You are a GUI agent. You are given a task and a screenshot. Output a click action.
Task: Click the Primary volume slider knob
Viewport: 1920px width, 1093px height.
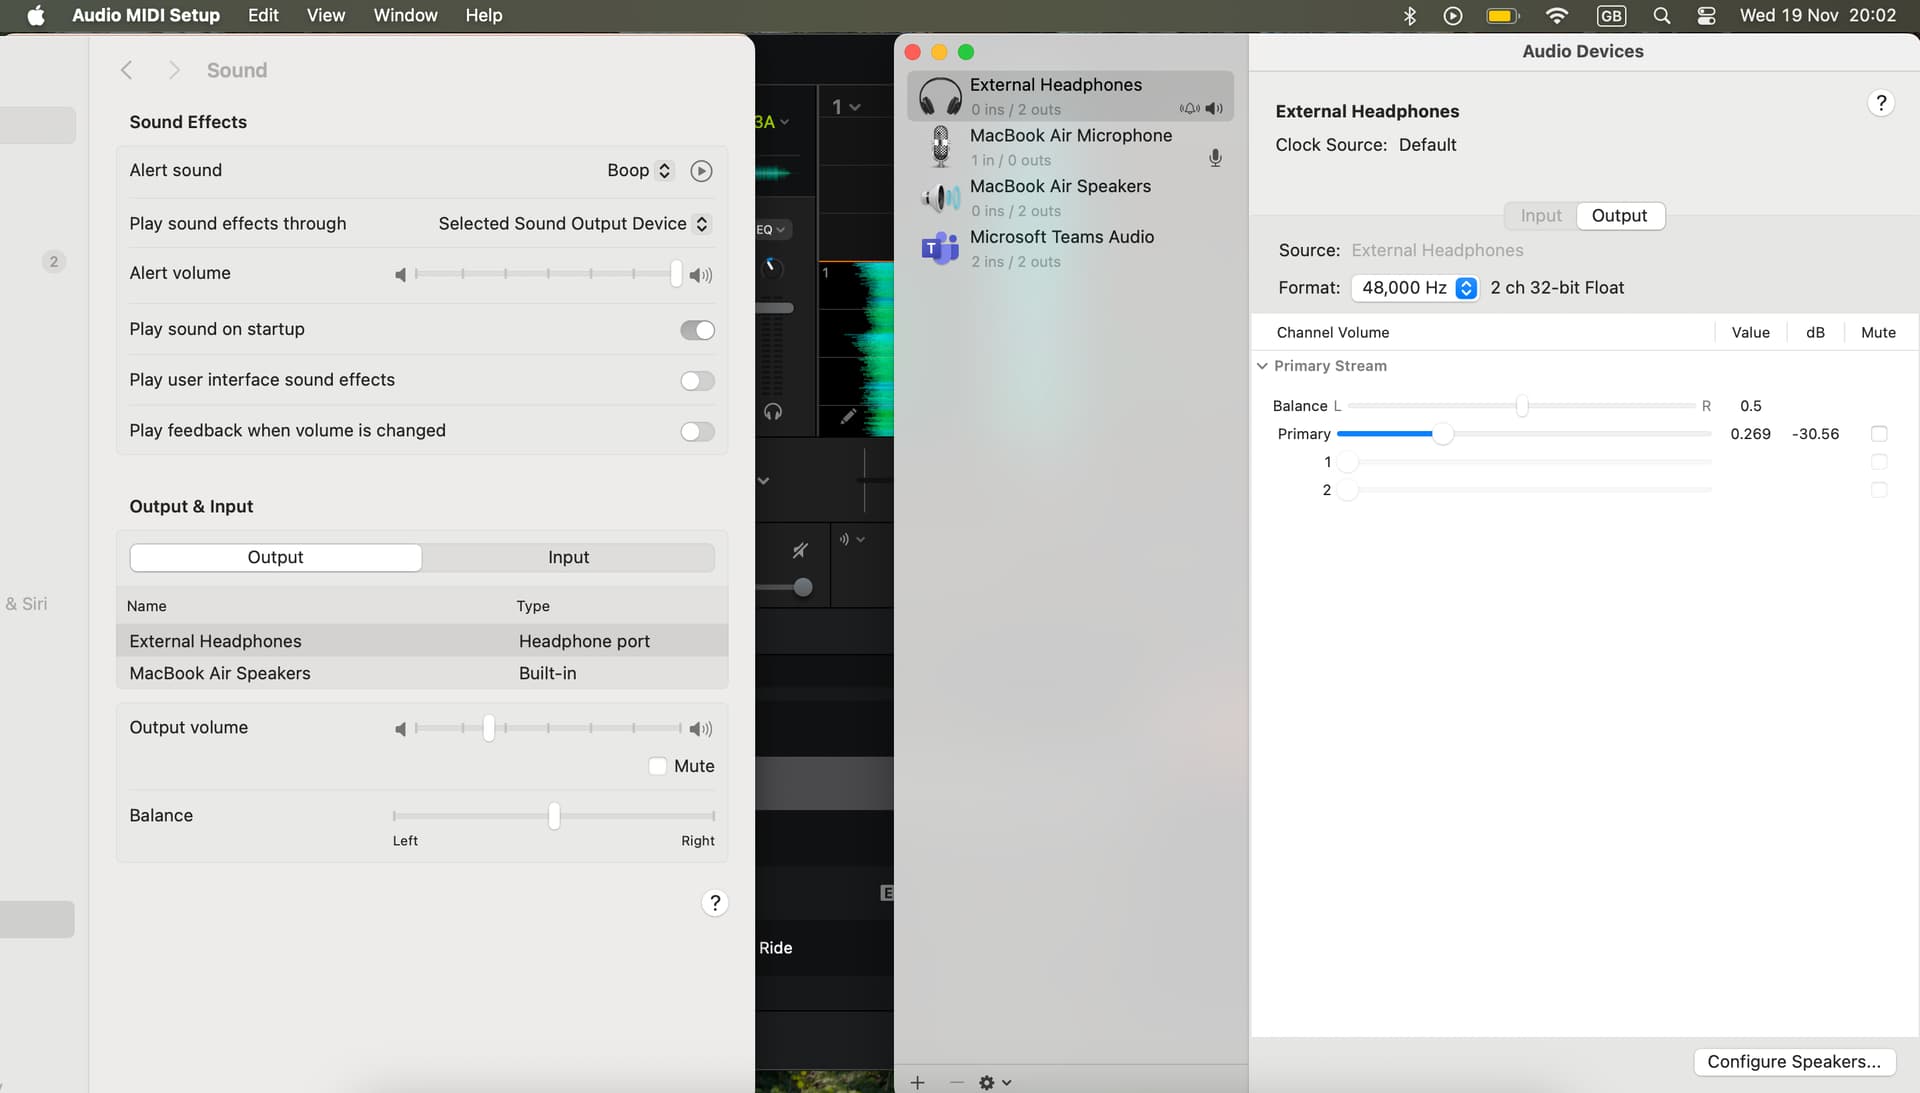click(x=1442, y=434)
